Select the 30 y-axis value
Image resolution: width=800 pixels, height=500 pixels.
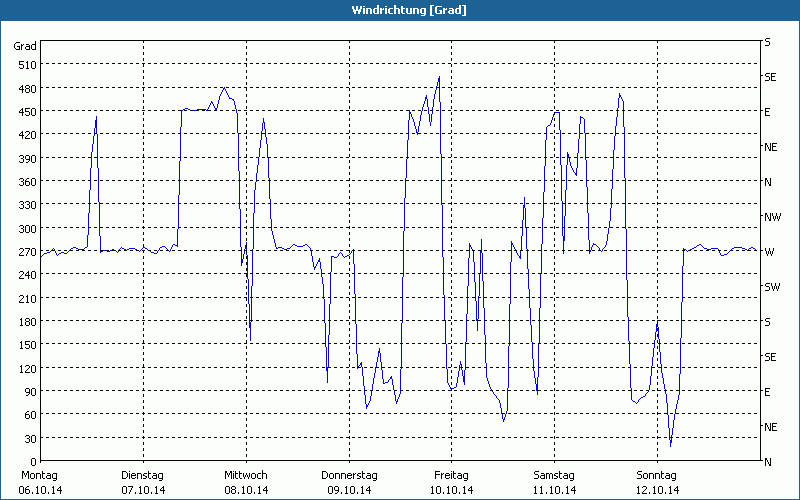point(31,439)
